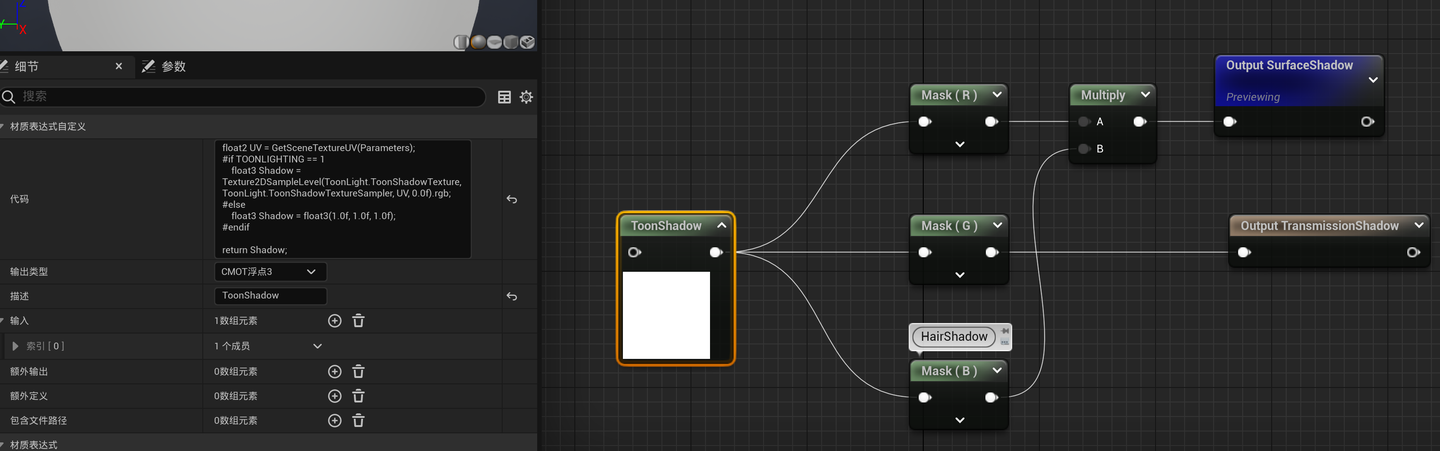The image size is (1440, 451).
Task: Click the Multiply node output pin
Action: tap(1140, 122)
